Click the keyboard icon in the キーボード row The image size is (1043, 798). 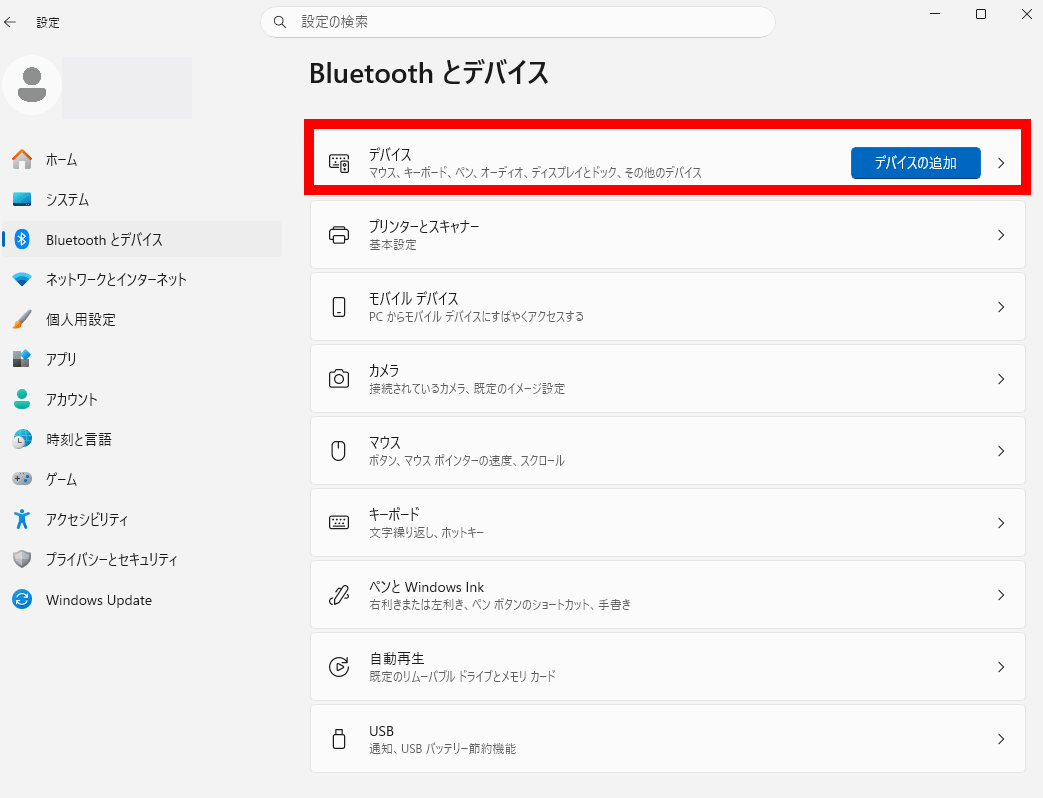[339, 523]
